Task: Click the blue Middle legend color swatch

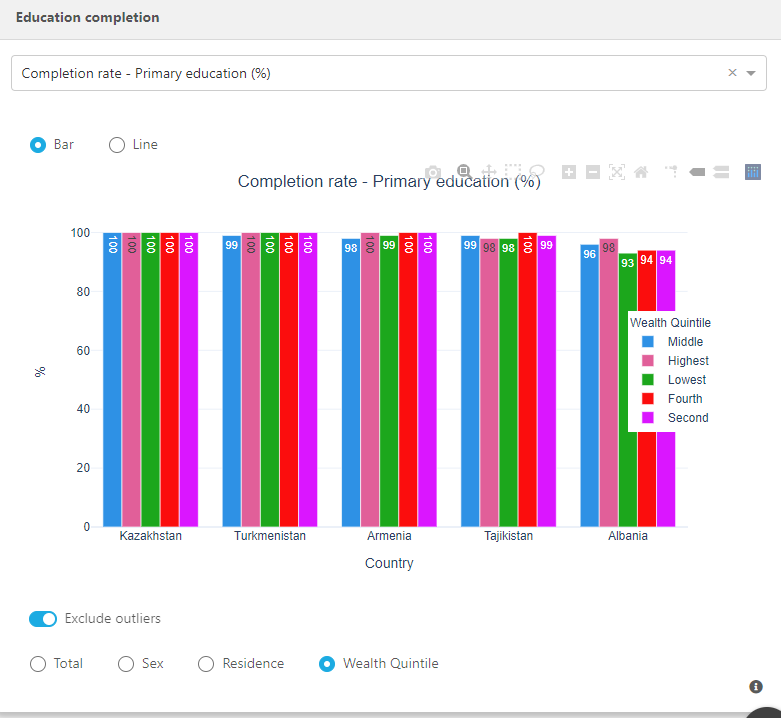Action: click(x=648, y=342)
